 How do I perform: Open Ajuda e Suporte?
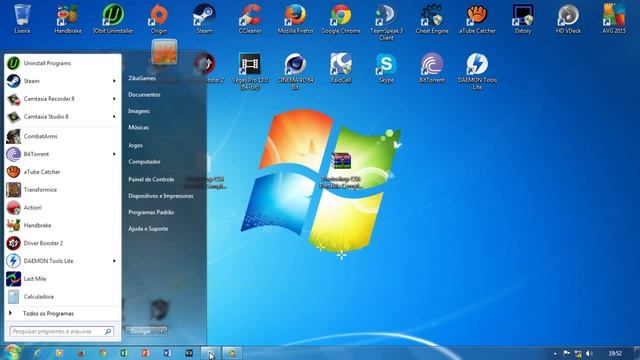pos(148,229)
